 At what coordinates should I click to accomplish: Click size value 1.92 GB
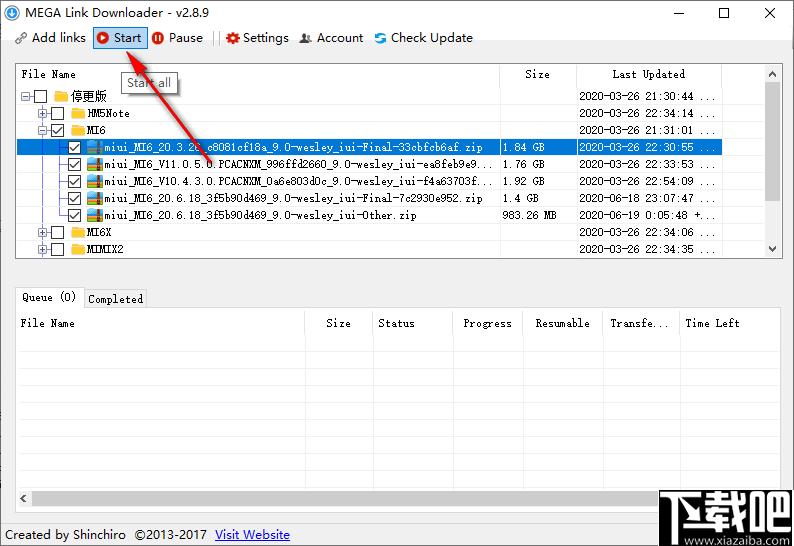[x=523, y=181]
